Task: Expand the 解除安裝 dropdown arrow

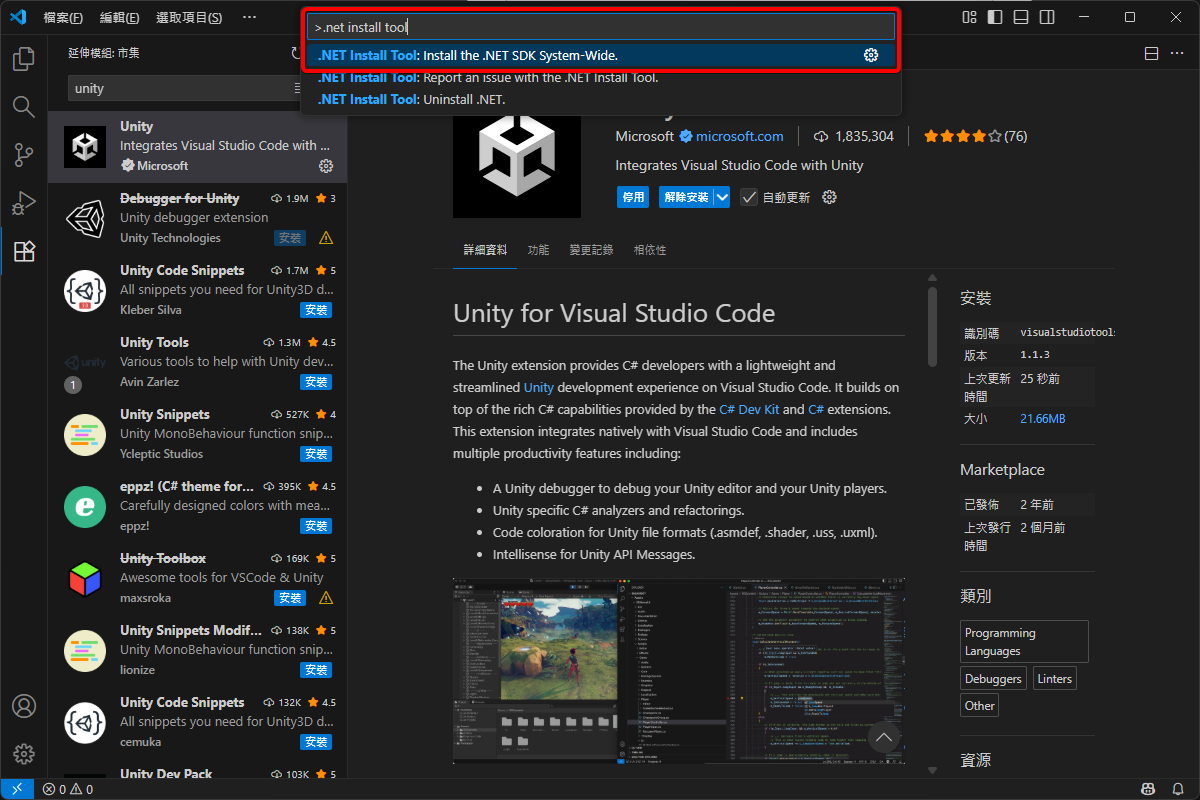Action: 722,198
